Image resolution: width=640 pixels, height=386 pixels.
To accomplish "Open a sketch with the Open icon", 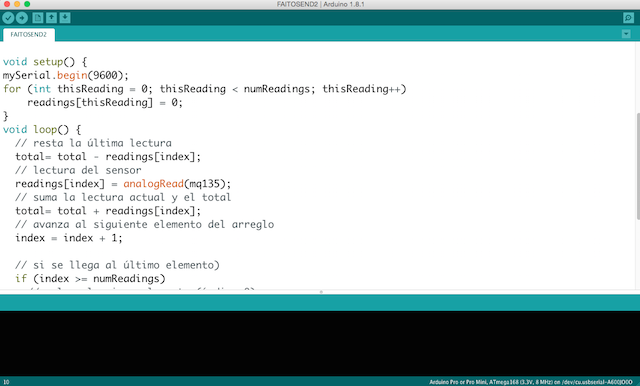I will [51, 18].
